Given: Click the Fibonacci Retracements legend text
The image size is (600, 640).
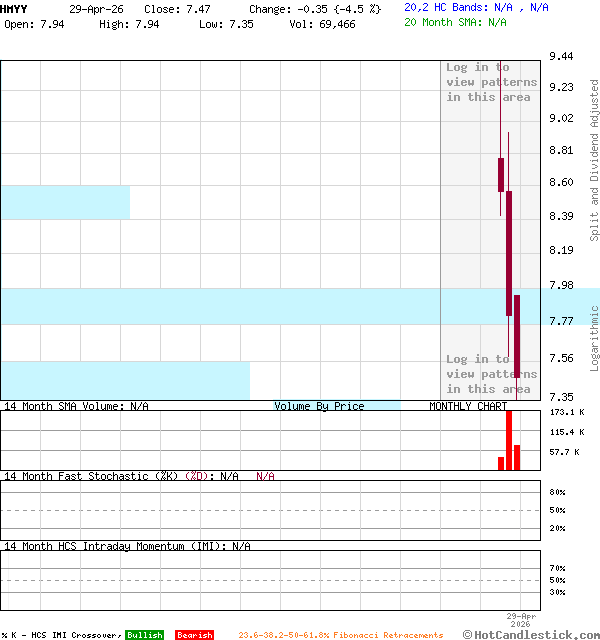Looking at the screenshot, I should point(340,635).
